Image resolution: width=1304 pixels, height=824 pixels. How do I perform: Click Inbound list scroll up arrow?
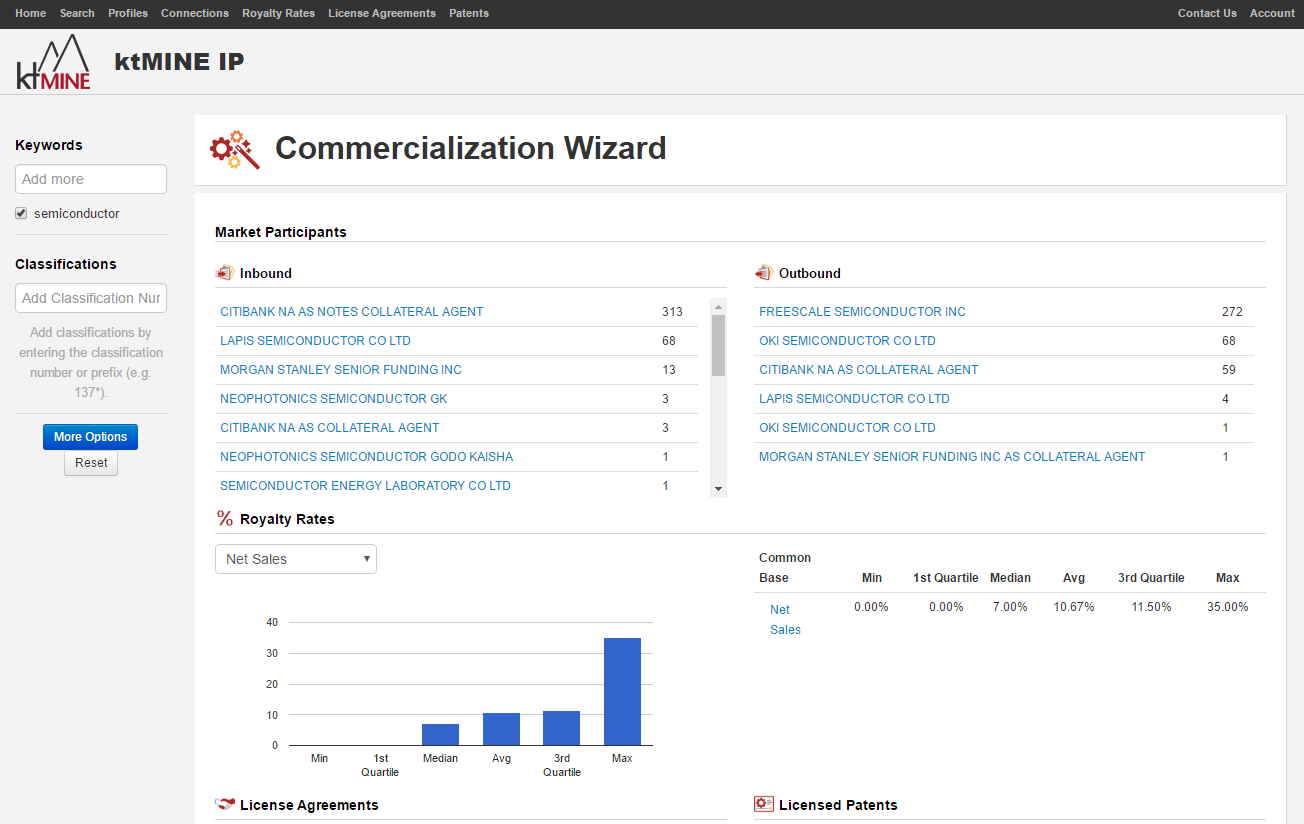pyautogui.click(x=718, y=305)
